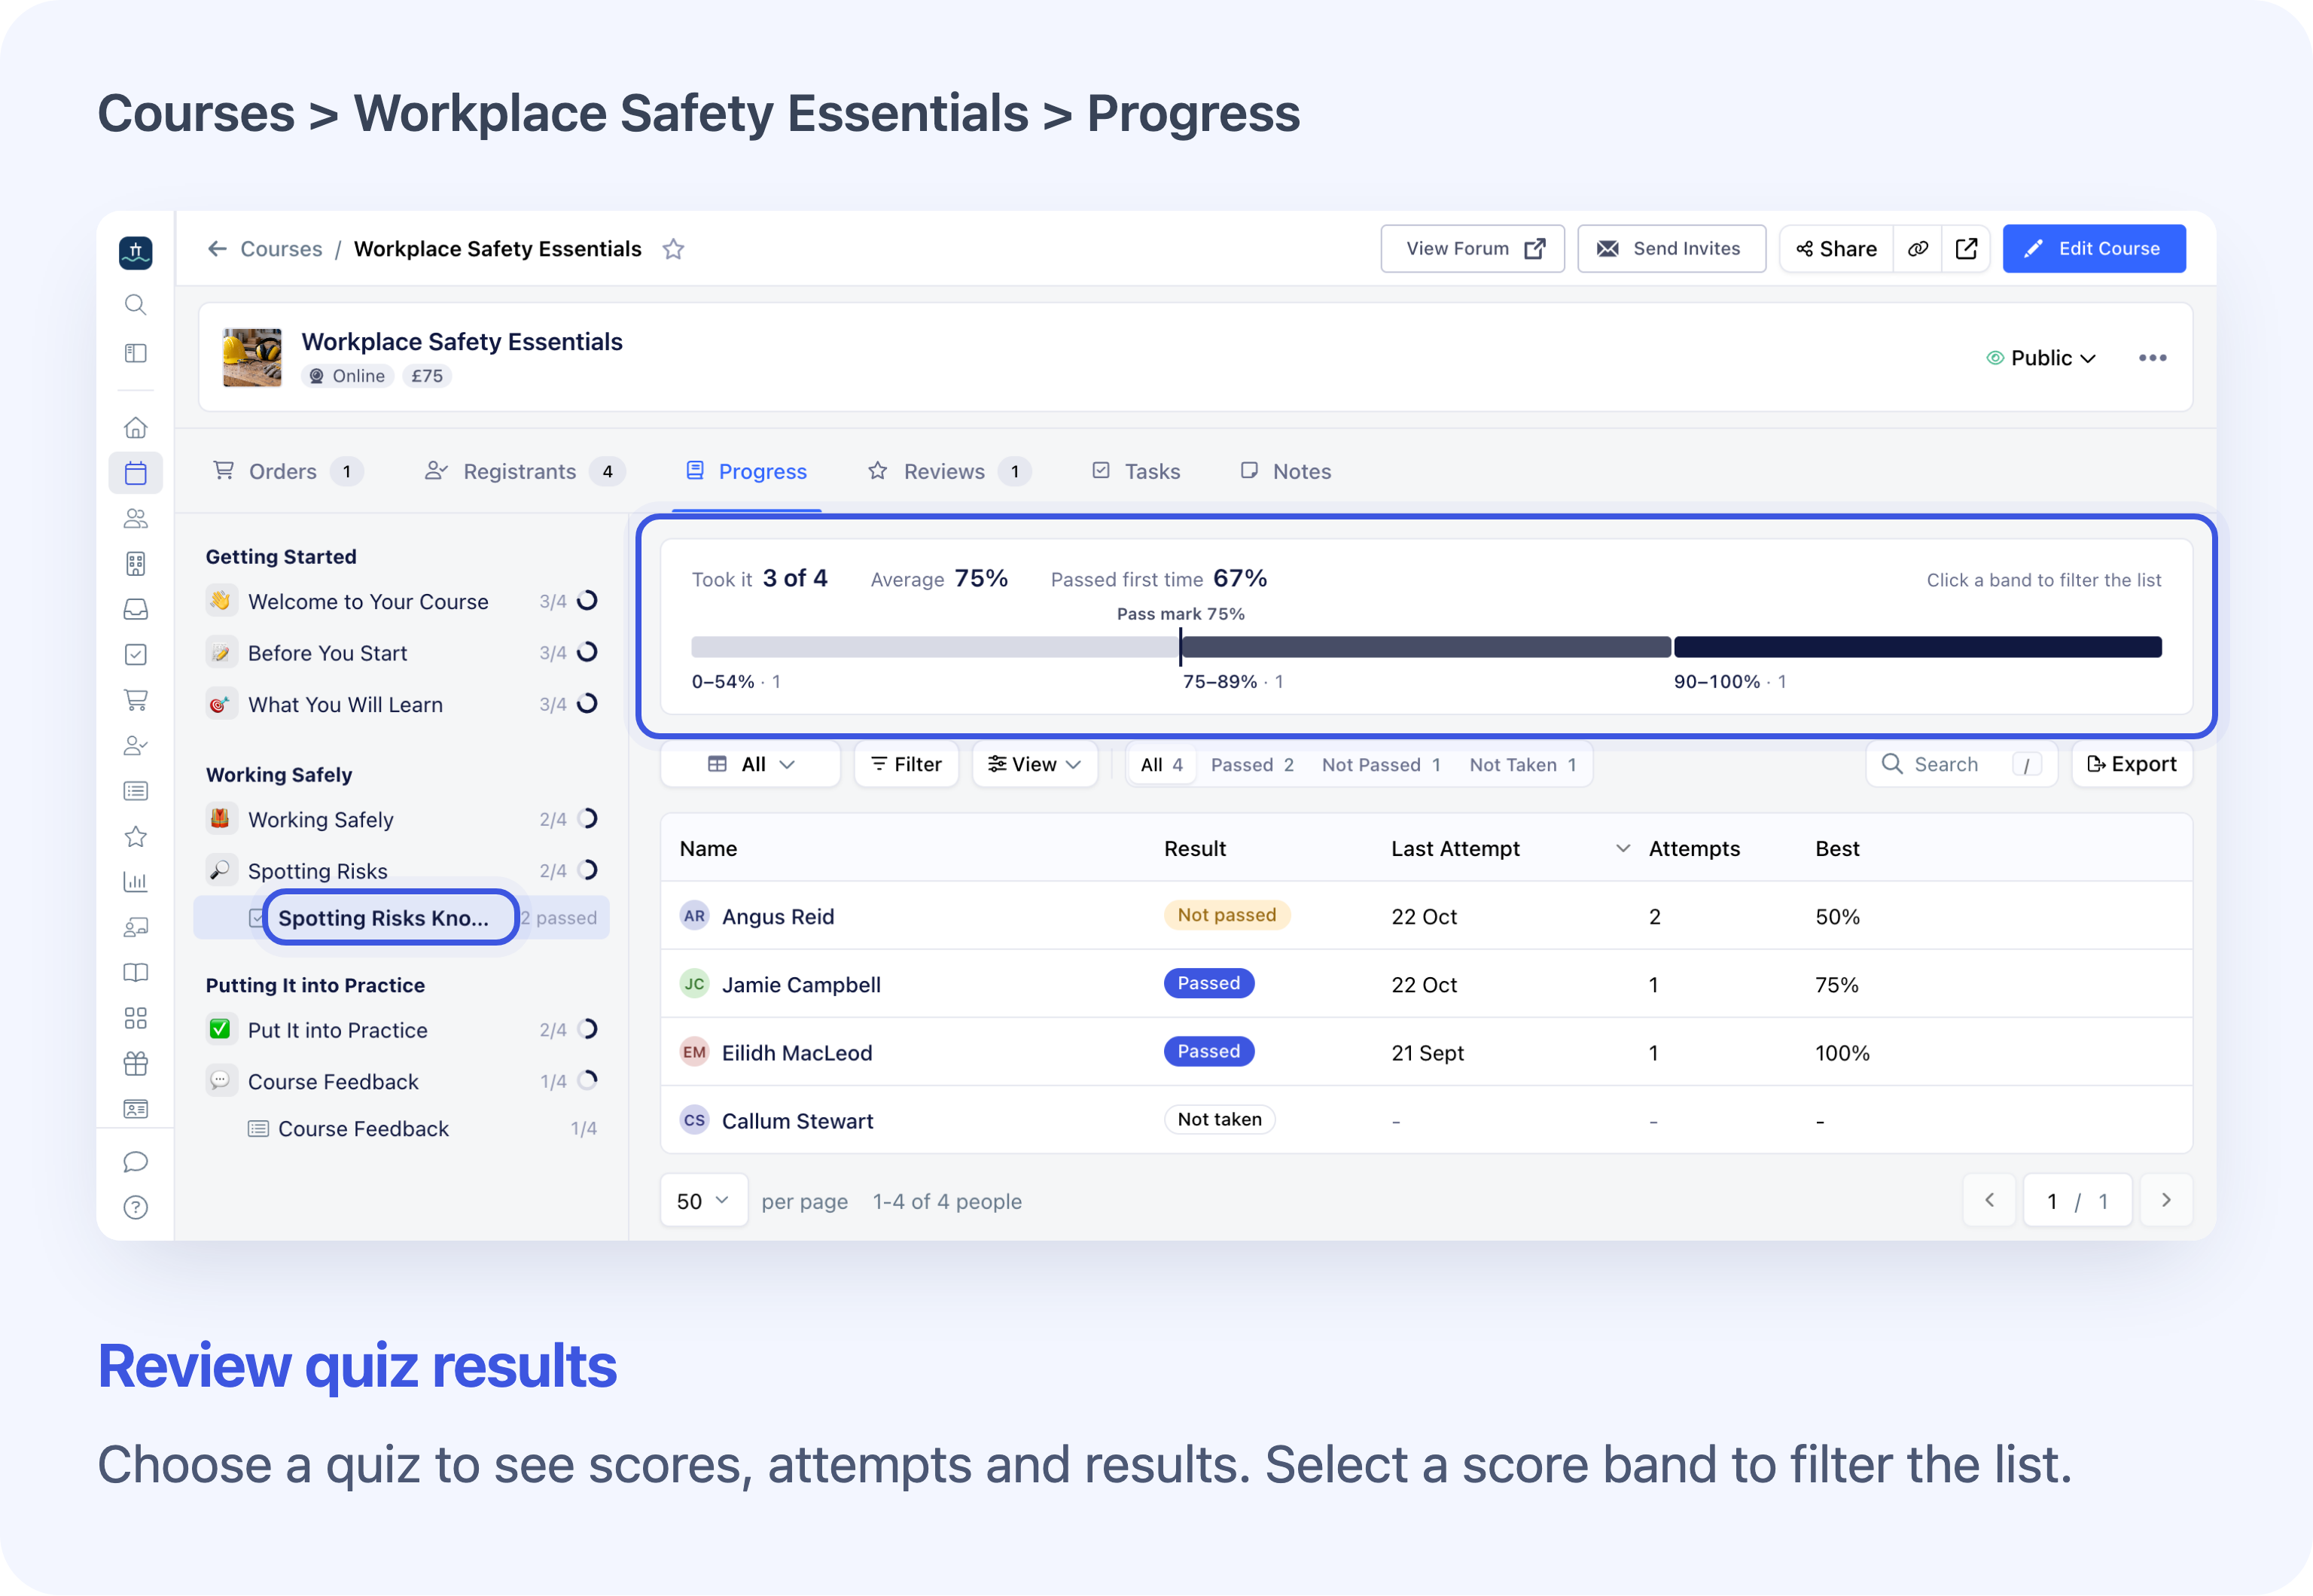This screenshot has height=1596, width=2313.
Task: Filter list by Not Taken 1 segment
Action: 1522,765
